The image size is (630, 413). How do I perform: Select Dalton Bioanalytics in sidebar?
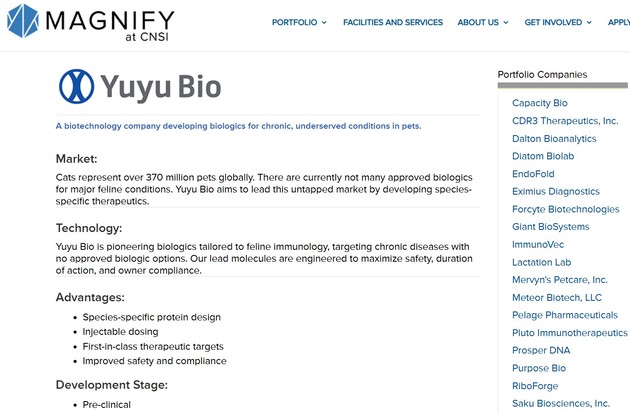554,139
